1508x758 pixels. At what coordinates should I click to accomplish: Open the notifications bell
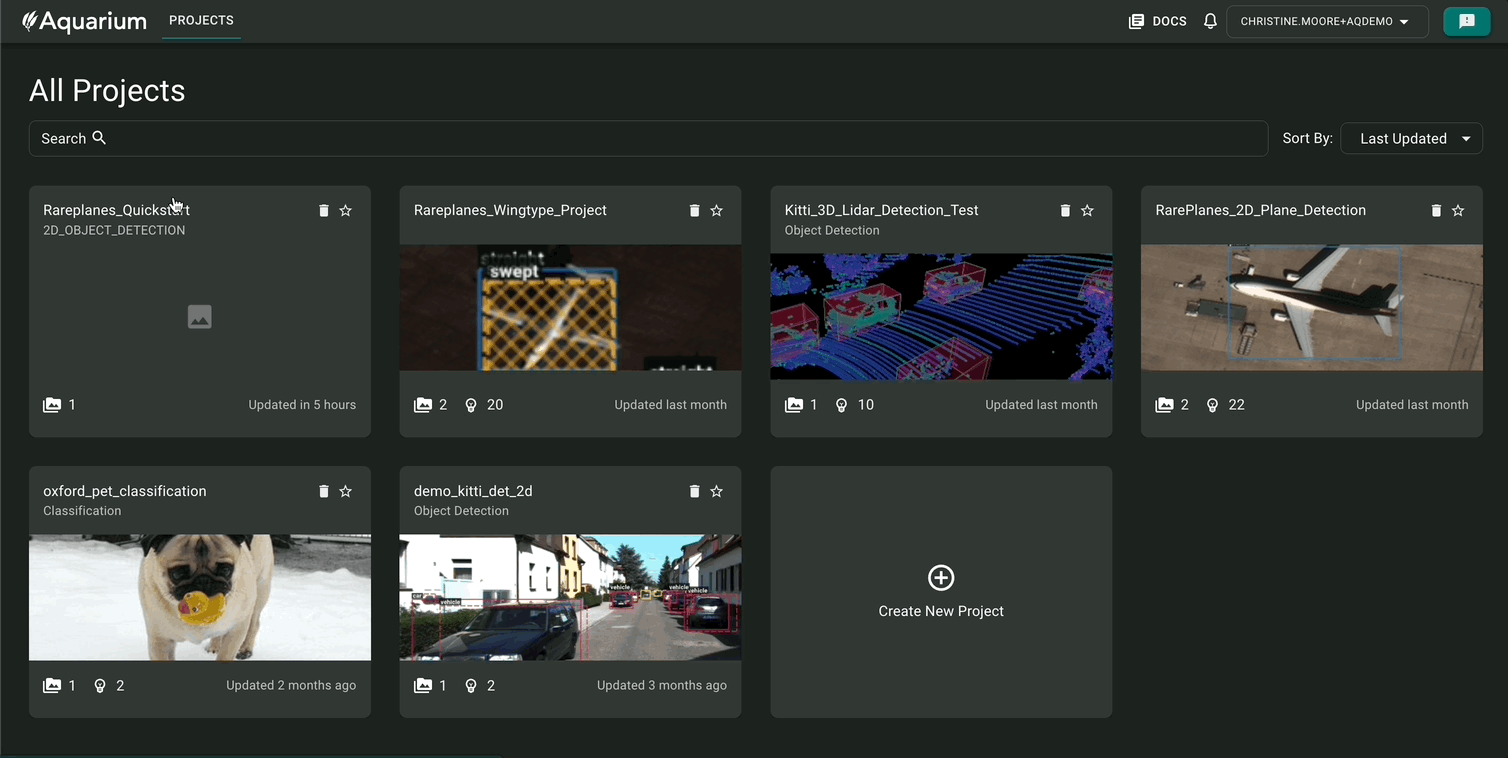pyautogui.click(x=1210, y=21)
